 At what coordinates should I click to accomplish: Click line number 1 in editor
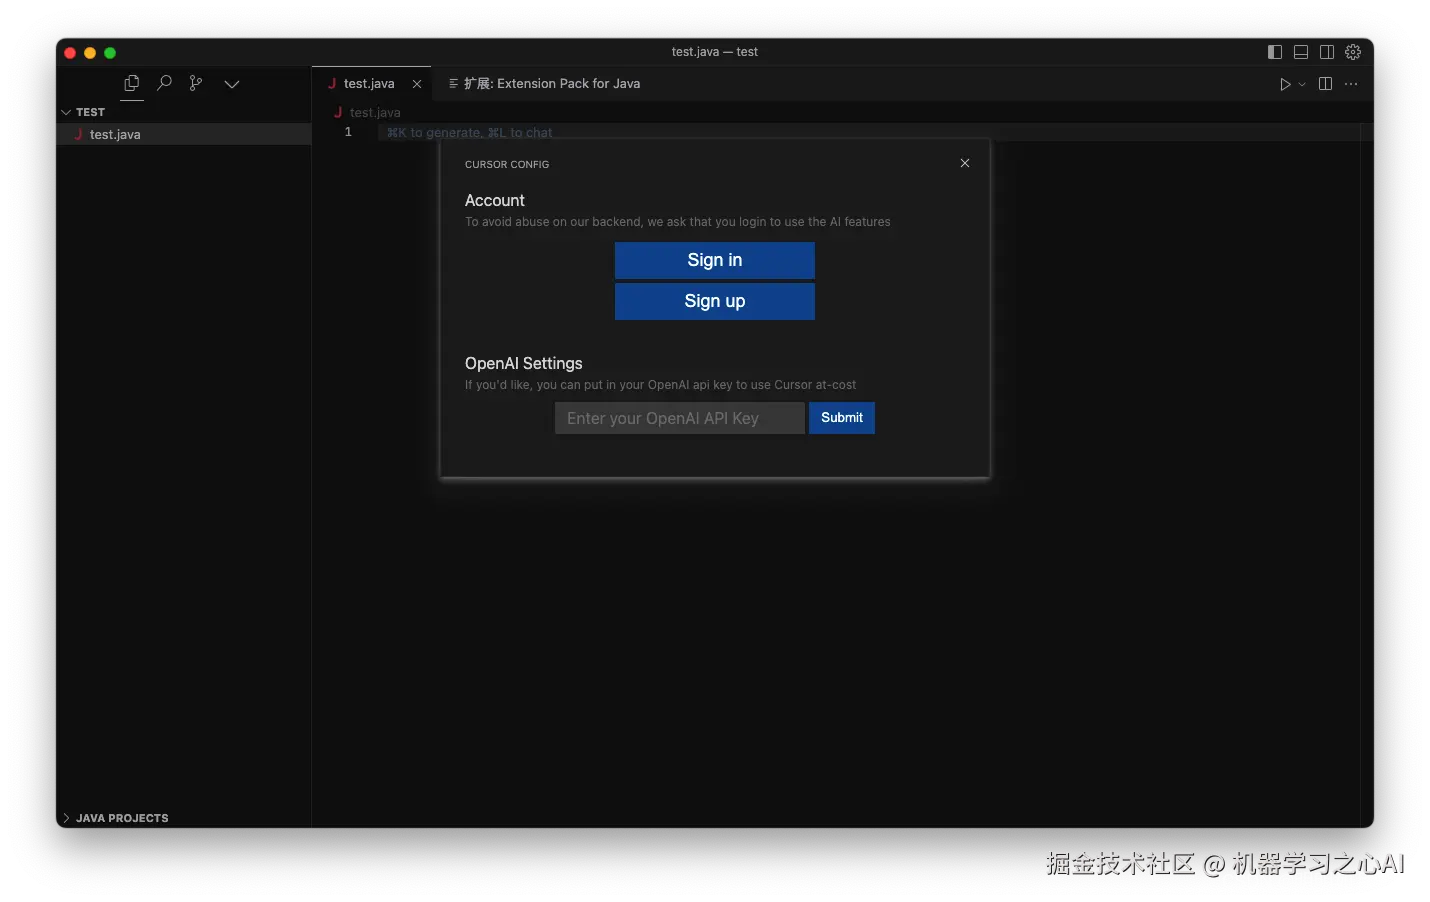click(348, 132)
